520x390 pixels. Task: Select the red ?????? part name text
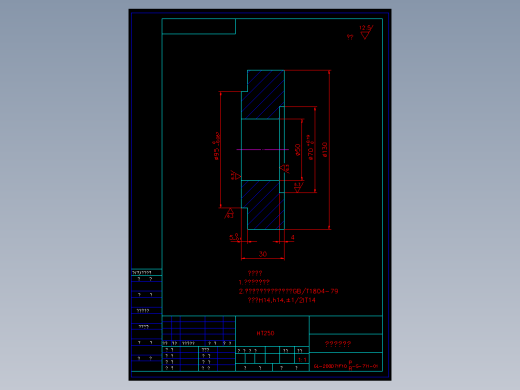(338, 343)
